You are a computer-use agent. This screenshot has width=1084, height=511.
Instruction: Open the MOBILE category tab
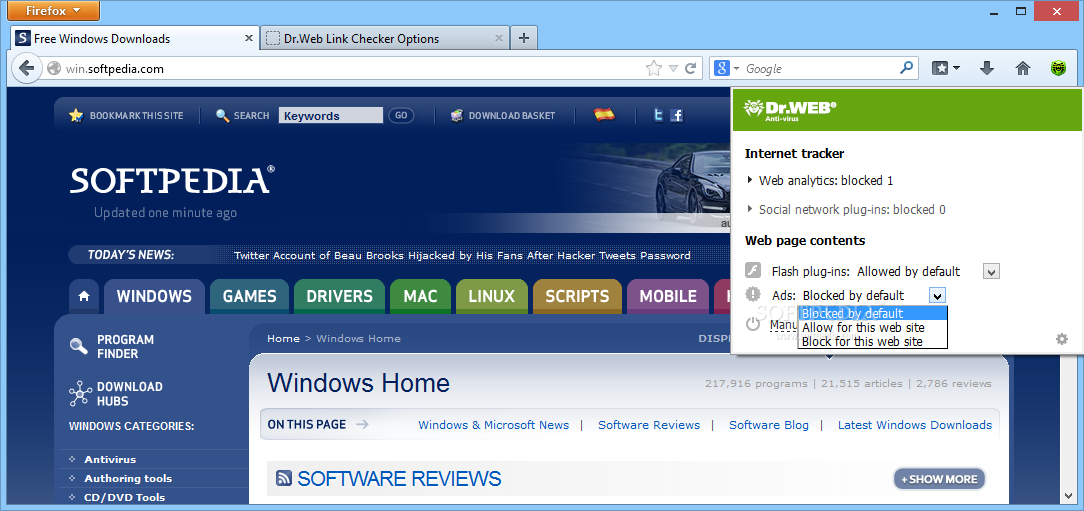[x=668, y=297]
